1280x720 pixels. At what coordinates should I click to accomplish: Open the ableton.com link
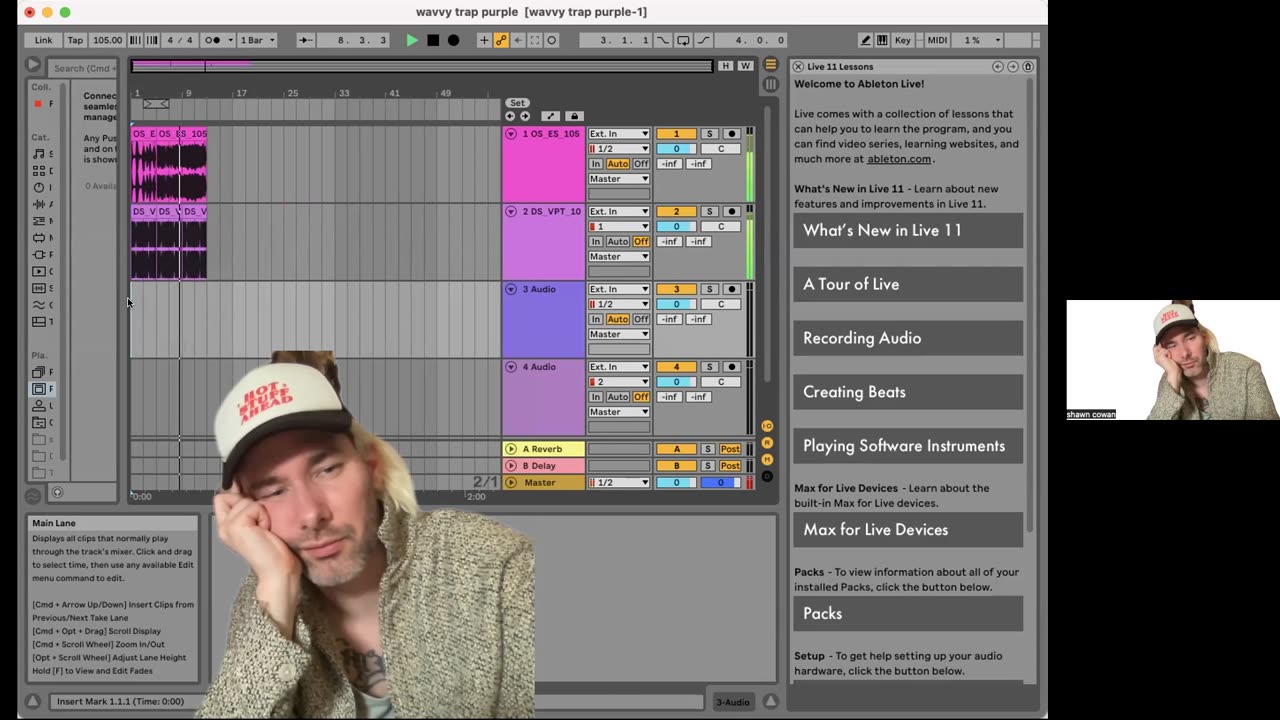(899, 158)
